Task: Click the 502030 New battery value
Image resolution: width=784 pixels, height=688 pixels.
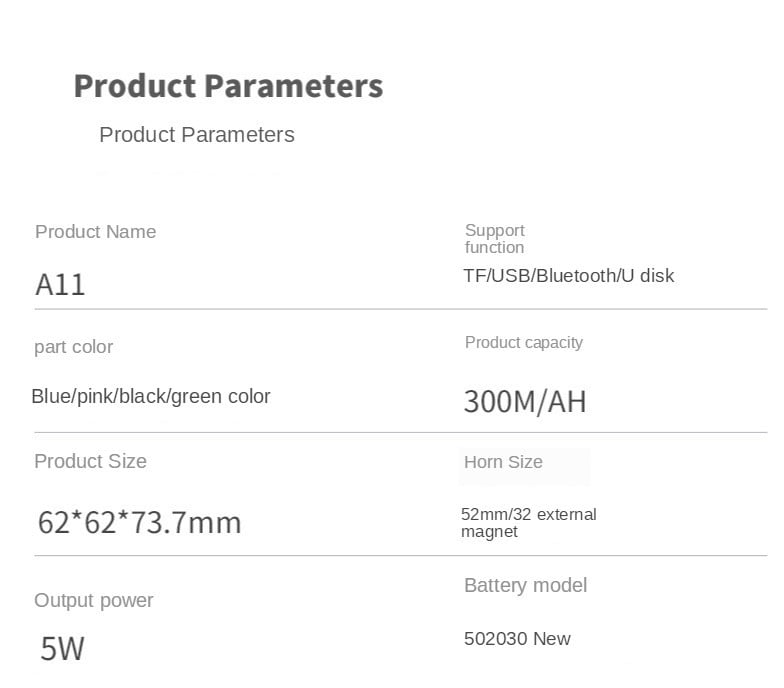Action: click(517, 639)
